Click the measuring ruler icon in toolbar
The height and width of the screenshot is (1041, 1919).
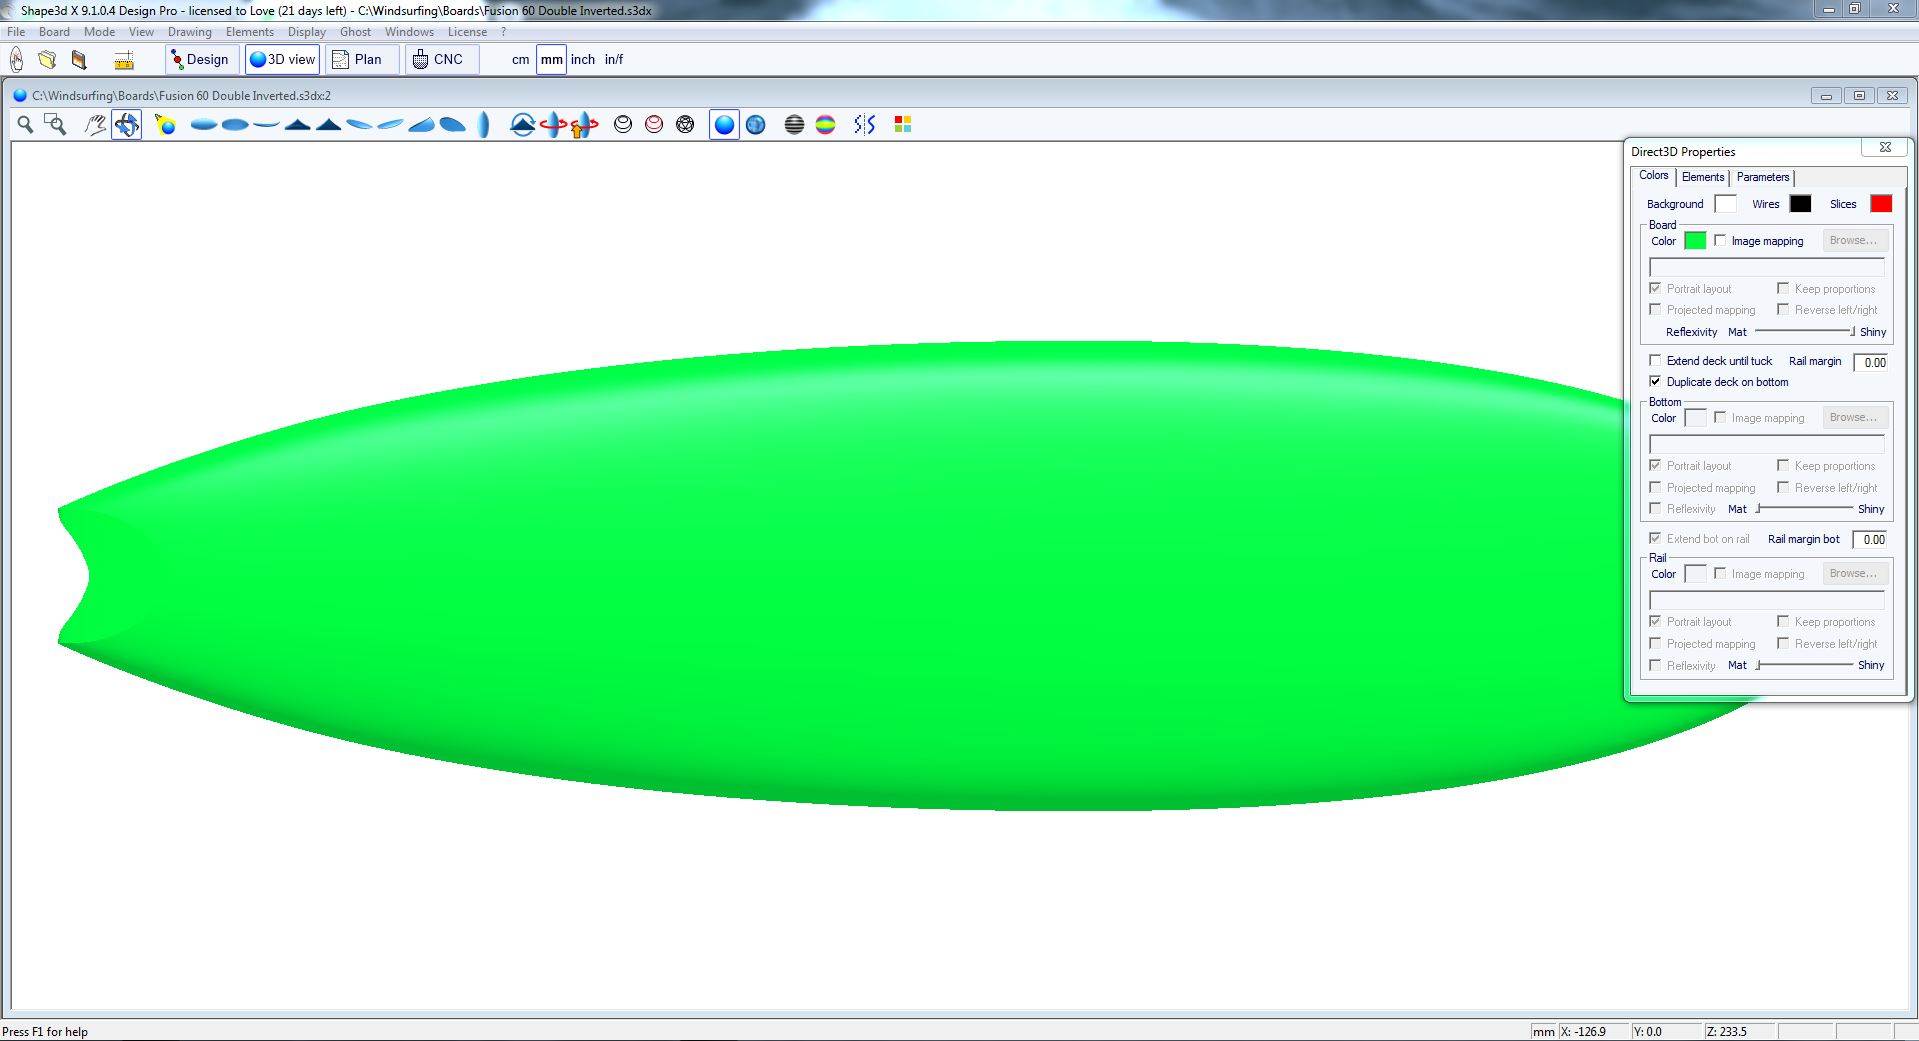point(124,60)
